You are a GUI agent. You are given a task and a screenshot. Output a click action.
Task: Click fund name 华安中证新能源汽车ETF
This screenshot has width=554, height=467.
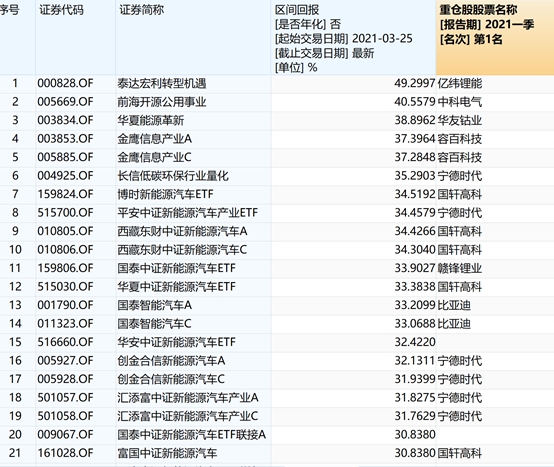(x=177, y=342)
